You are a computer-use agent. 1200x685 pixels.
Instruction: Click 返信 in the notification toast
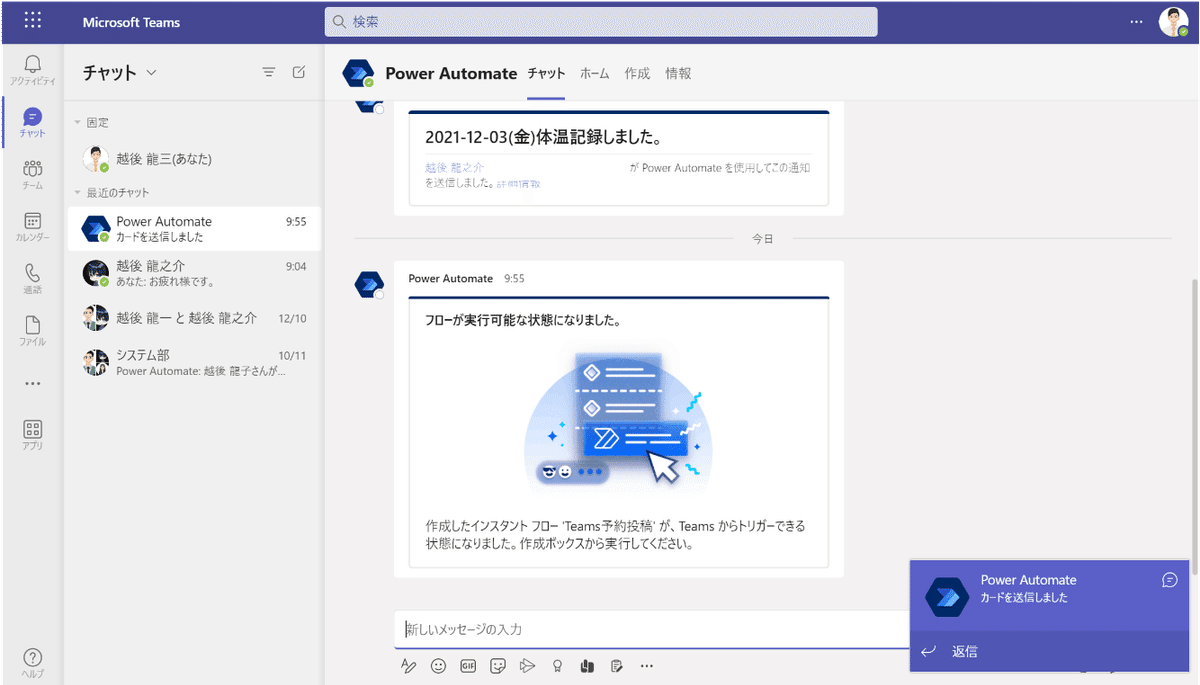tap(965, 652)
